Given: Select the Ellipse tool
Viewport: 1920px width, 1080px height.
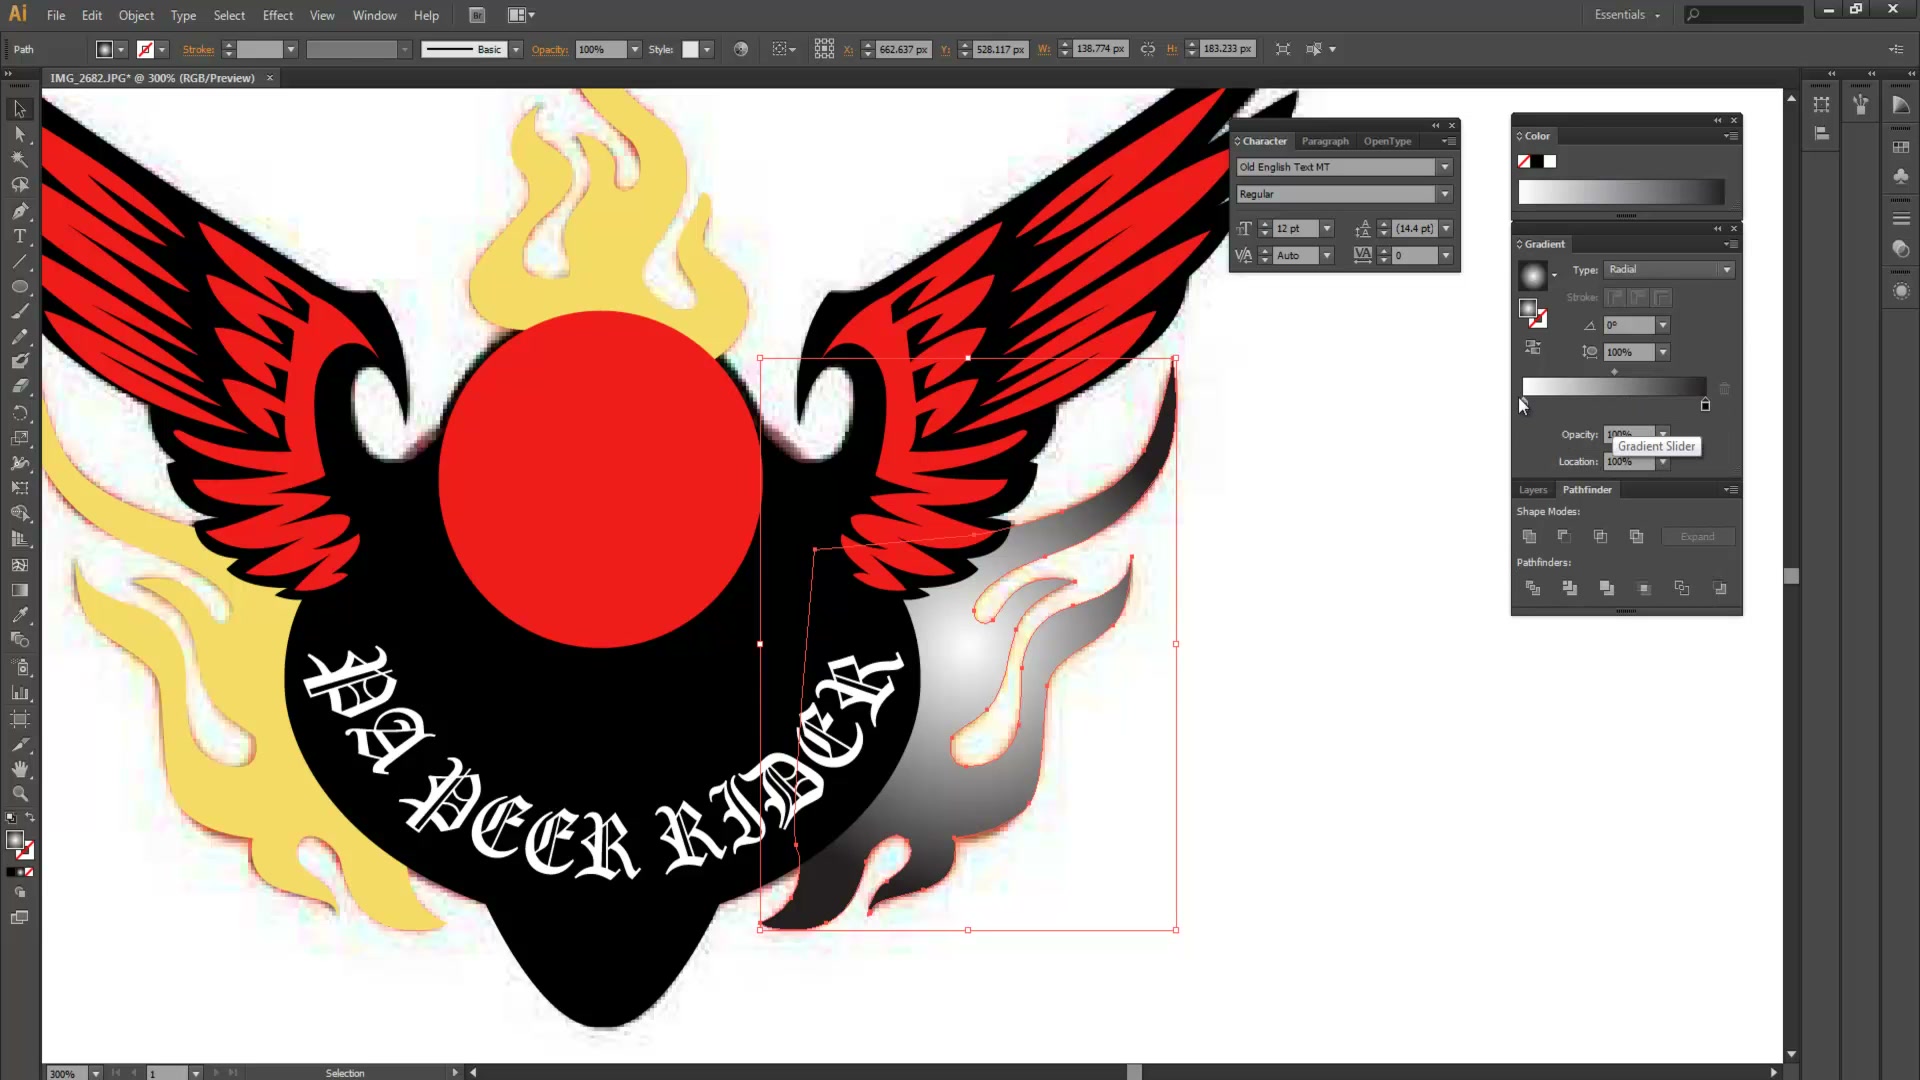Looking at the screenshot, I should click(x=19, y=286).
